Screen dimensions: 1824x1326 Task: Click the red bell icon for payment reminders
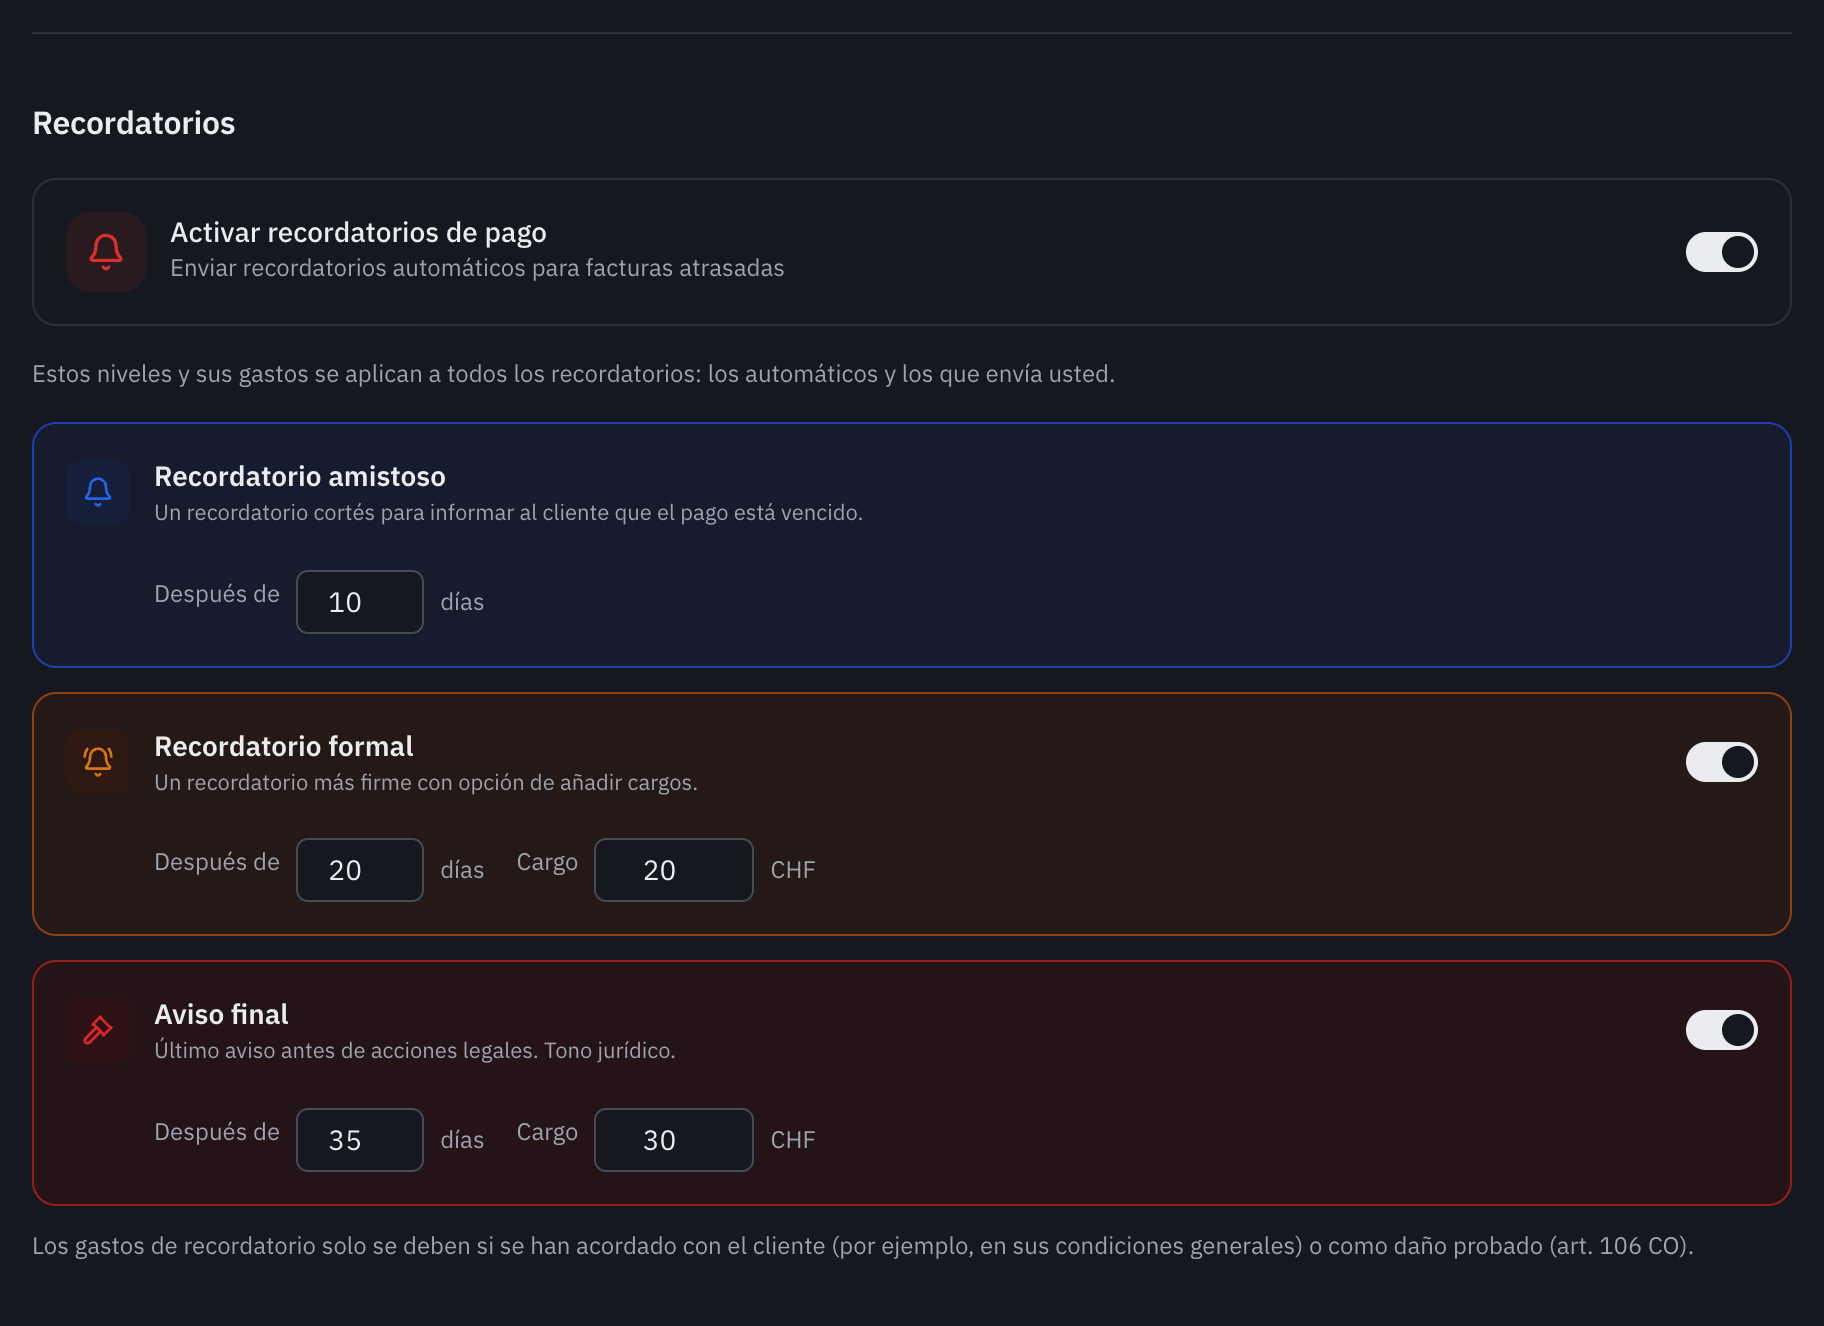click(x=106, y=252)
